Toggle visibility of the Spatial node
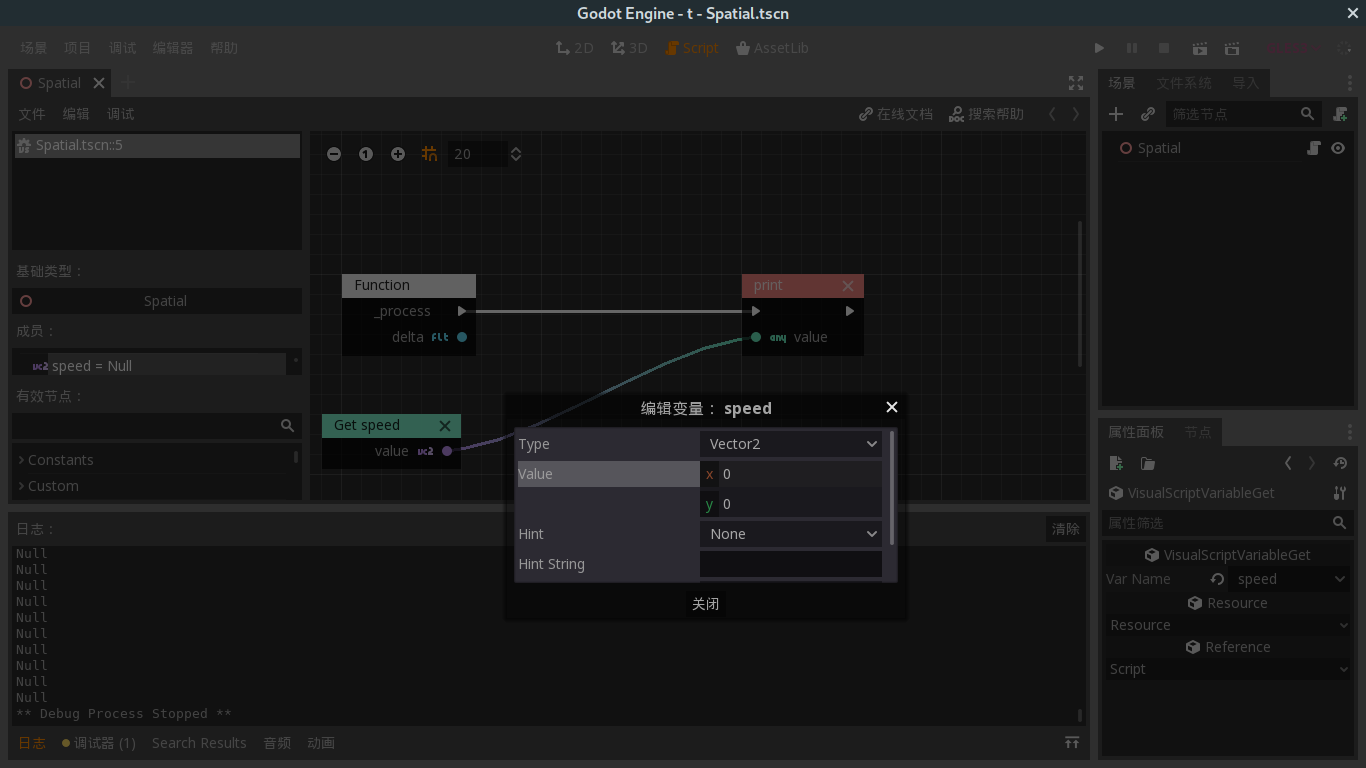 [x=1338, y=147]
